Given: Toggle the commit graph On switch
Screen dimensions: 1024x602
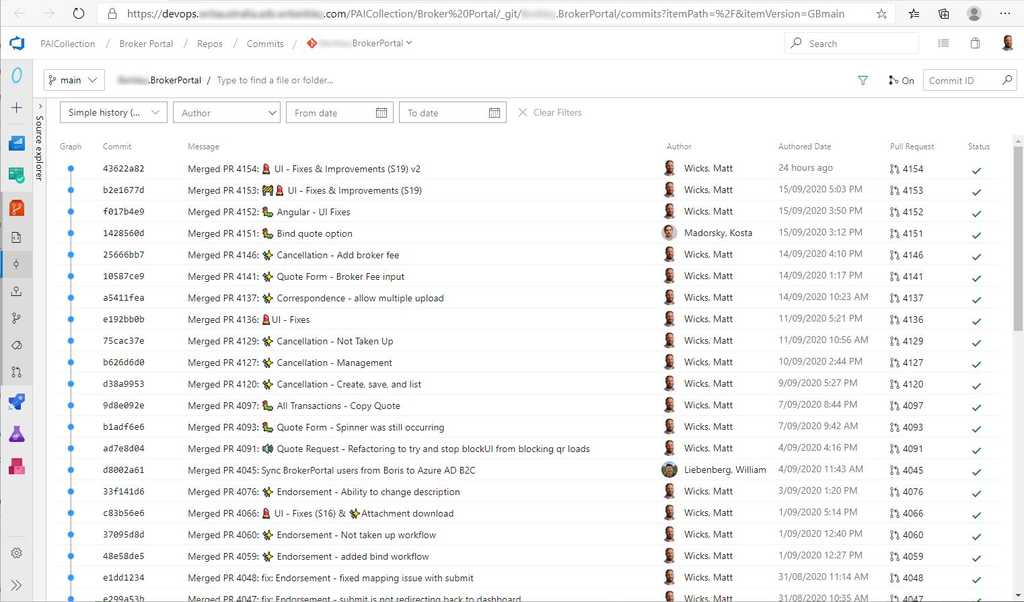Looking at the screenshot, I should coord(903,80).
